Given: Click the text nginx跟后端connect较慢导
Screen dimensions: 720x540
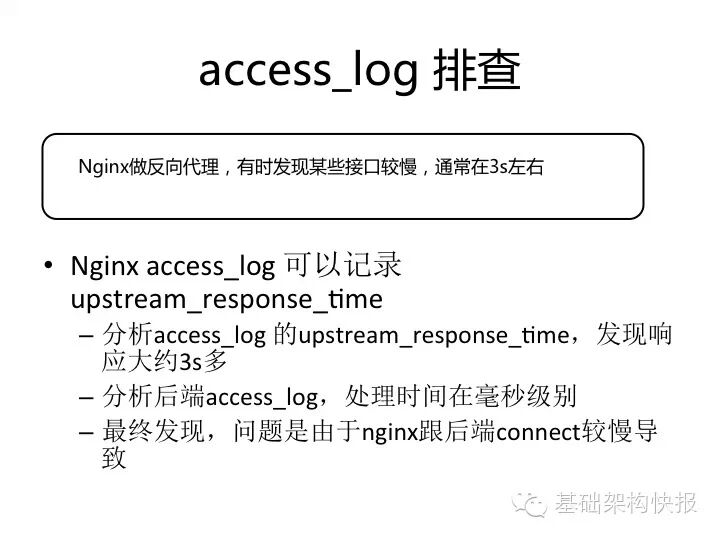Looking at the screenshot, I should click(510, 431).
